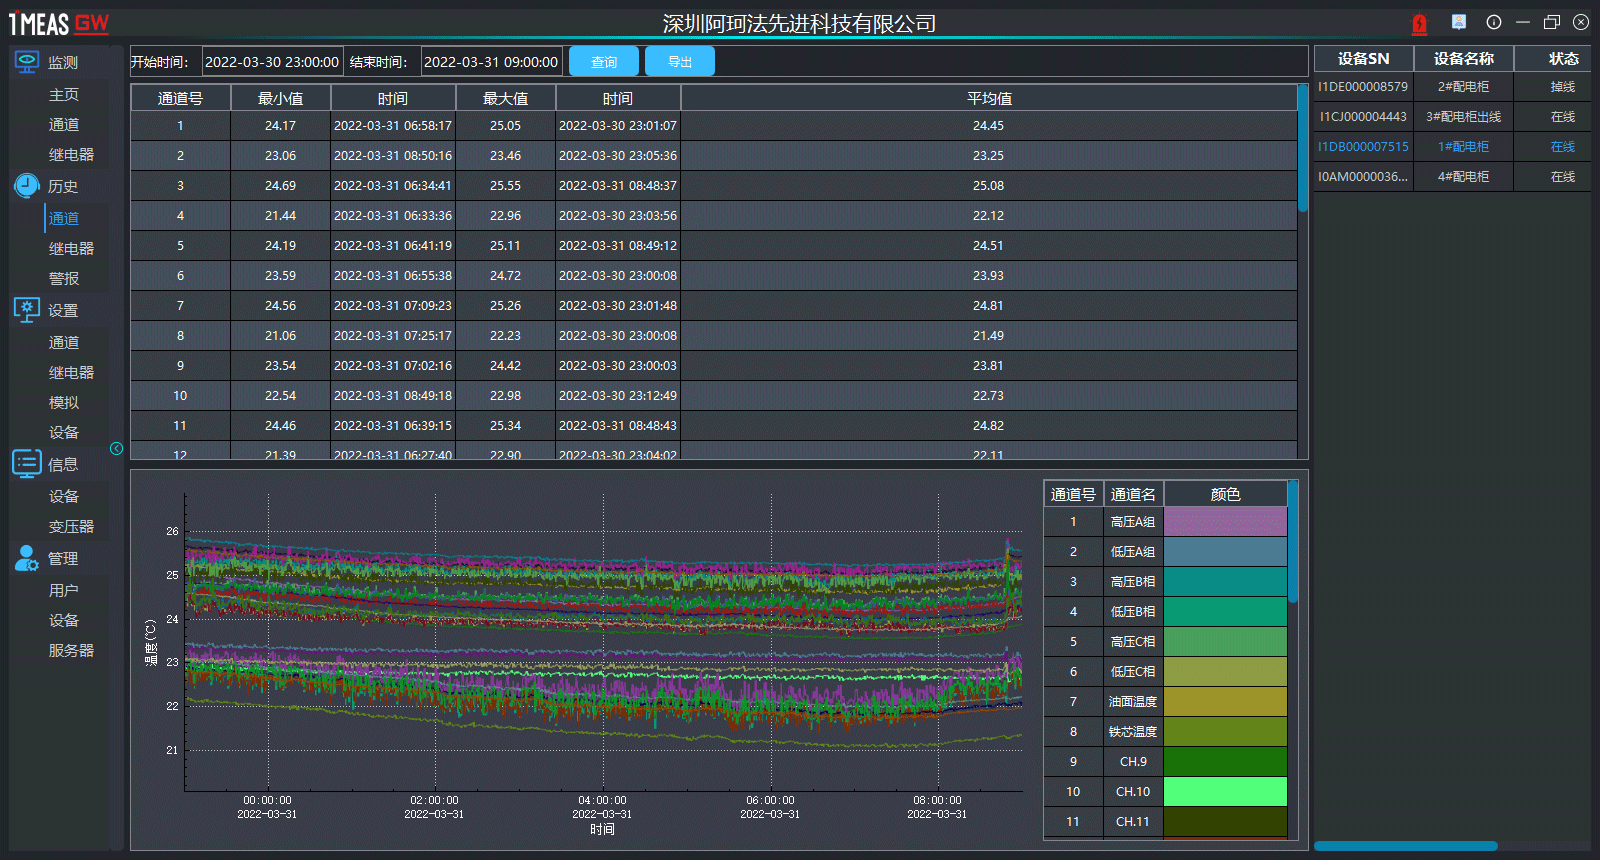This screenshot has height=860, width=1600.
Task: Click the 导出 export button
Action: point(680,62)
